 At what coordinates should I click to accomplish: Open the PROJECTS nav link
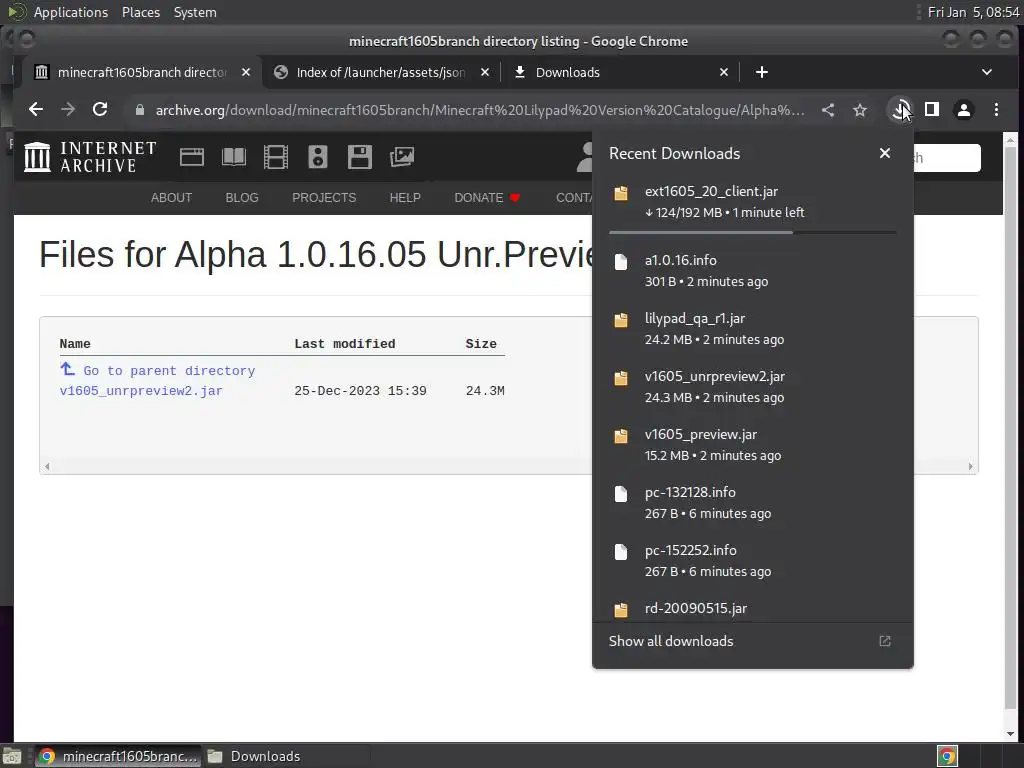pyautogui.click(x=324, y=198)
